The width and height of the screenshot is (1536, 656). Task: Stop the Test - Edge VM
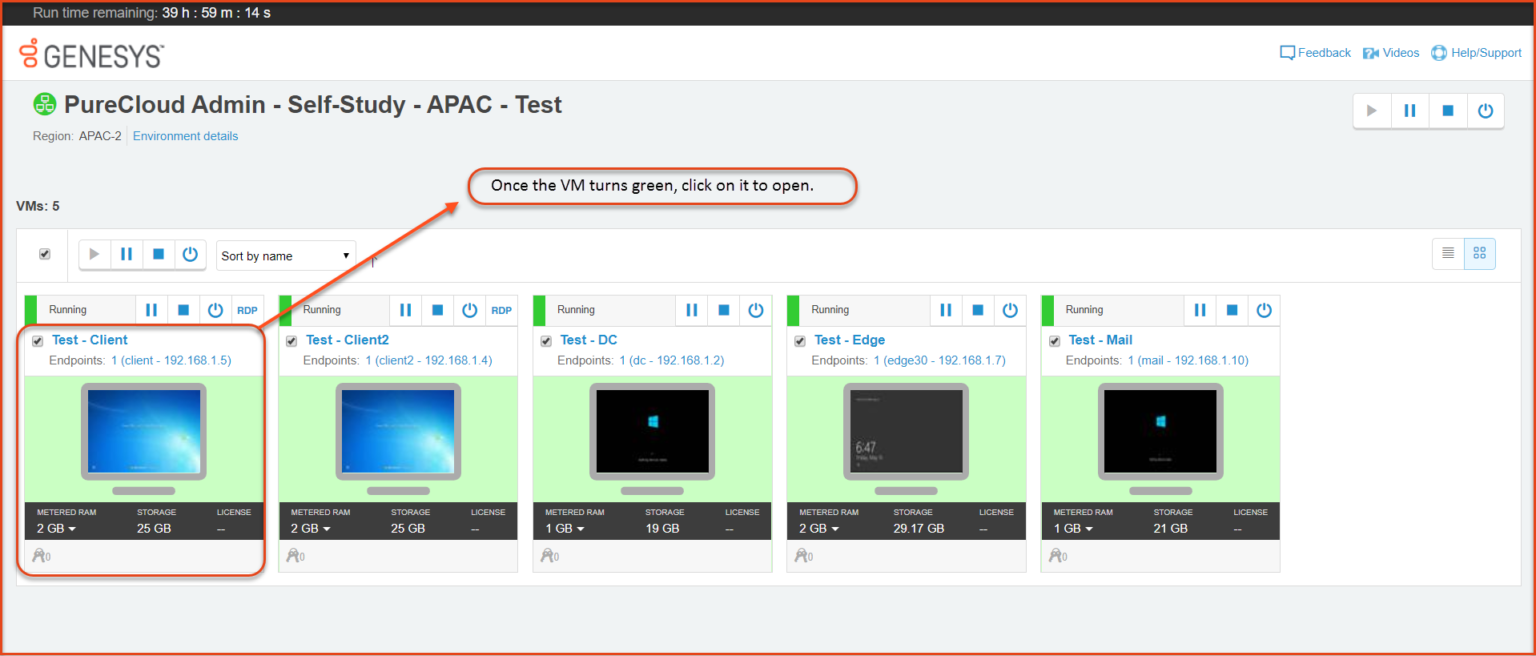point(978,310)
